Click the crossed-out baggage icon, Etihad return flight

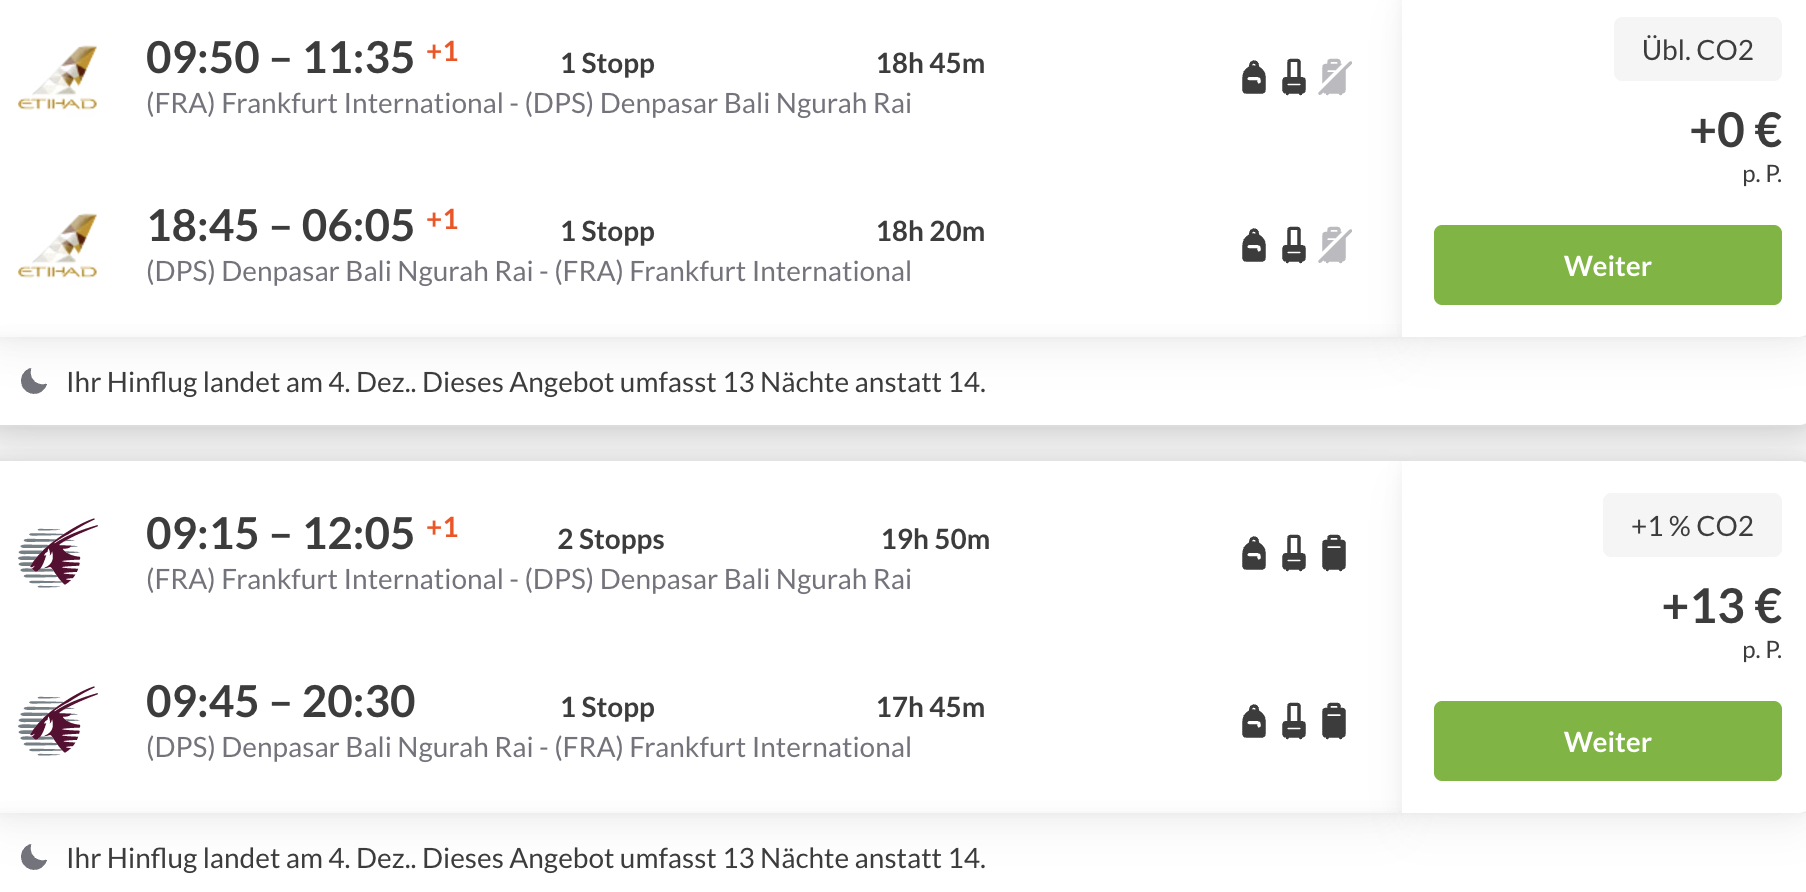point(1334,245)
